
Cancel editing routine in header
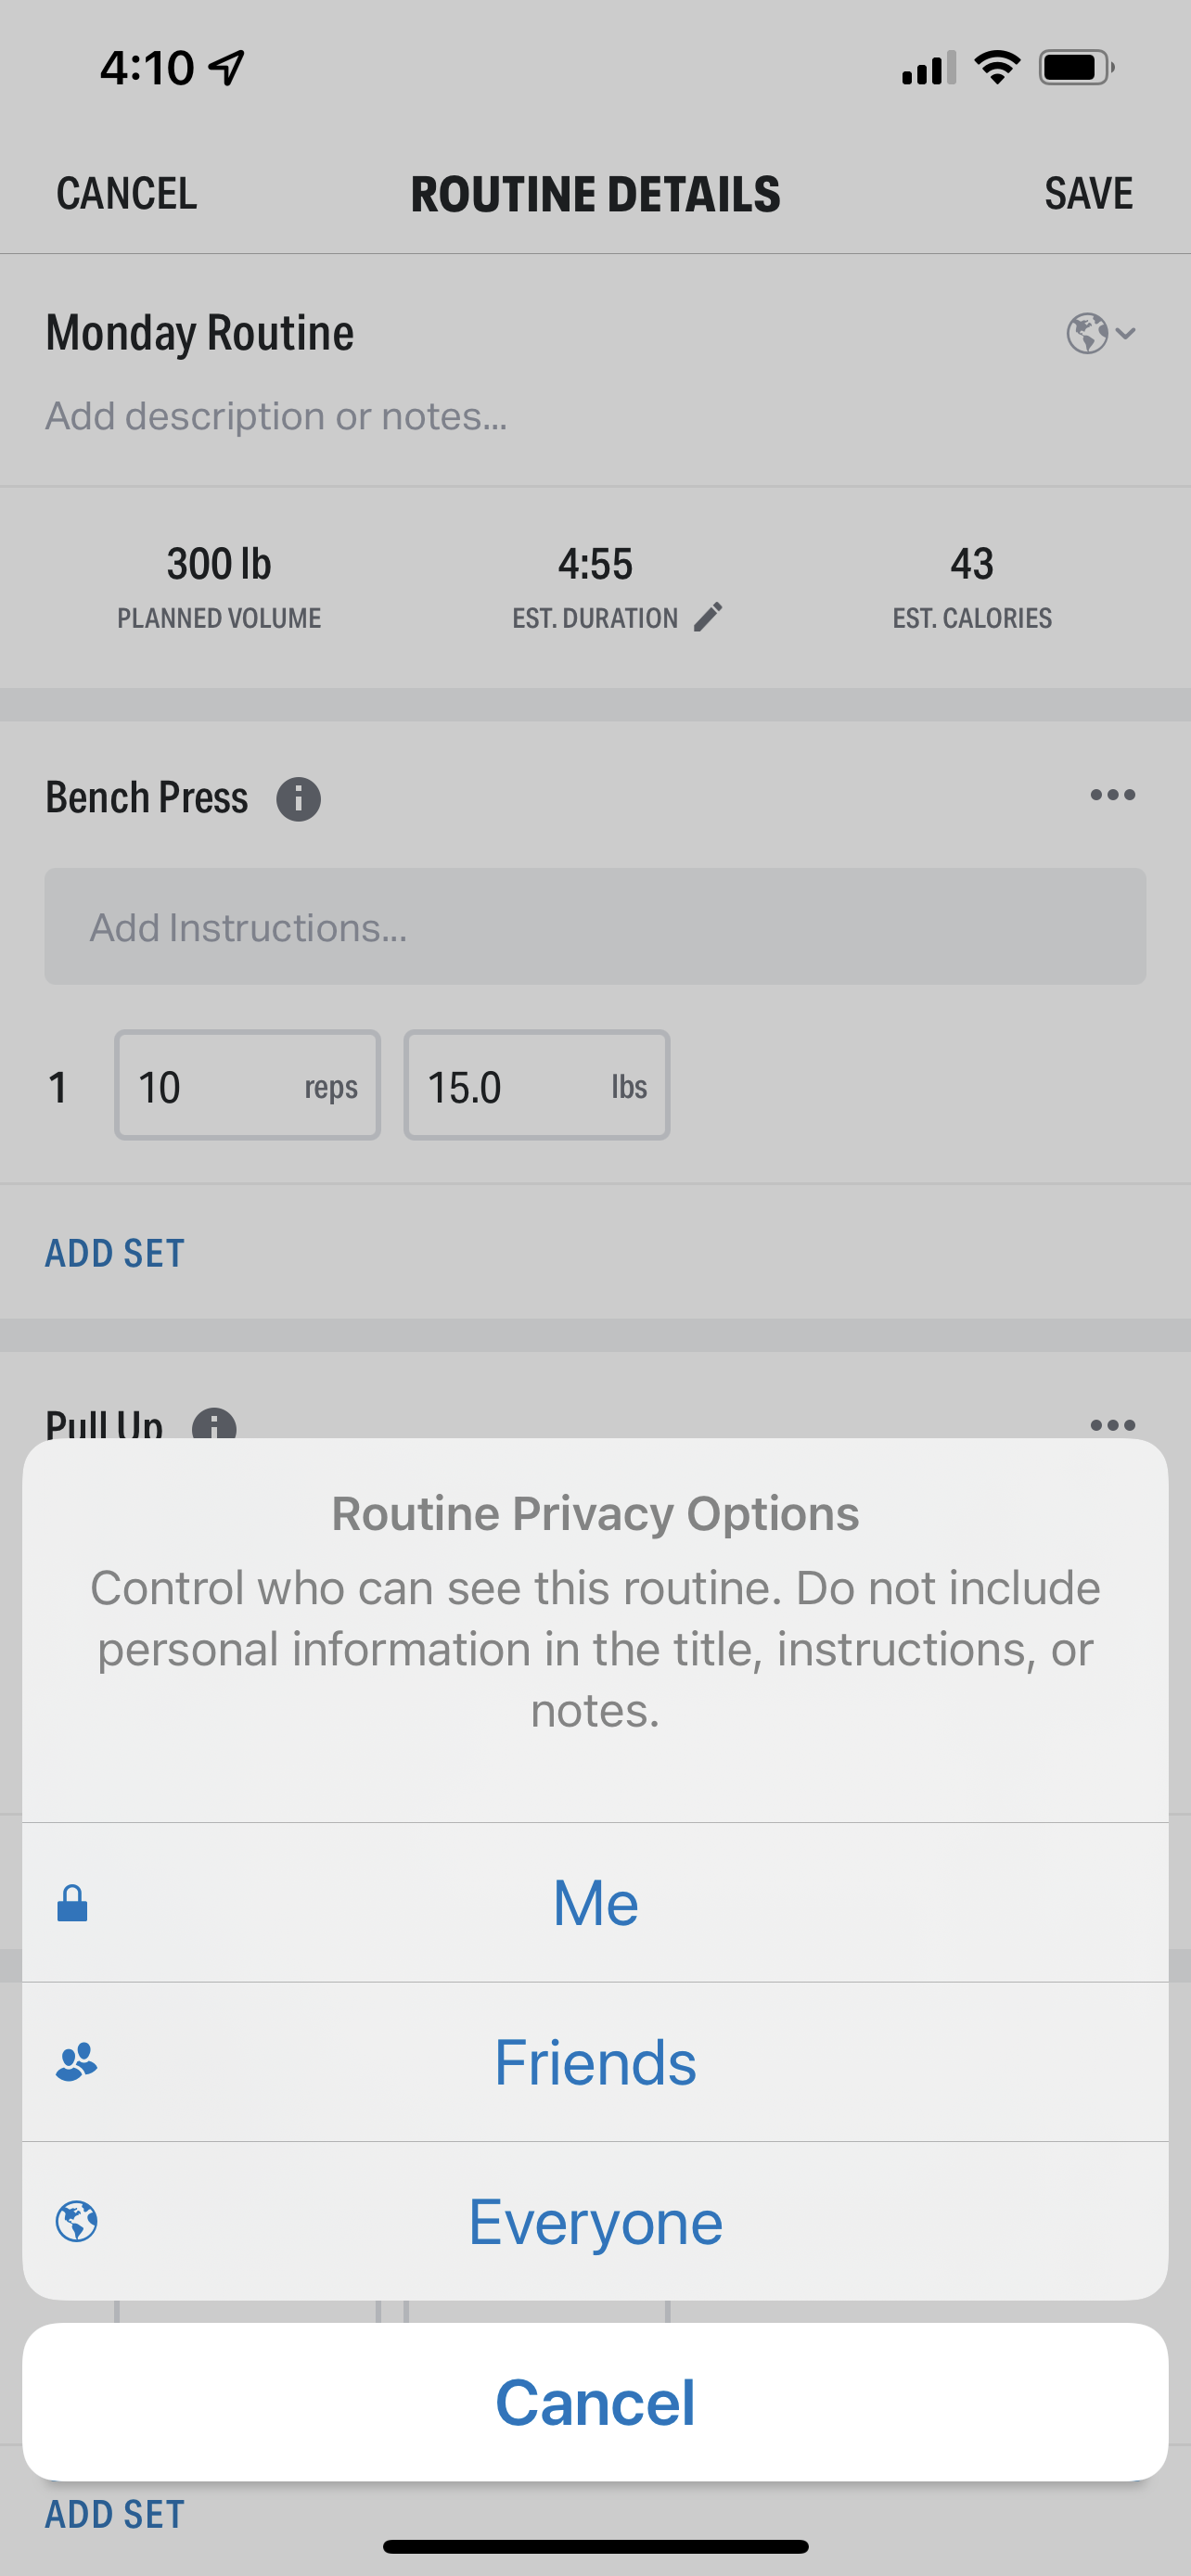click(127, 193)
